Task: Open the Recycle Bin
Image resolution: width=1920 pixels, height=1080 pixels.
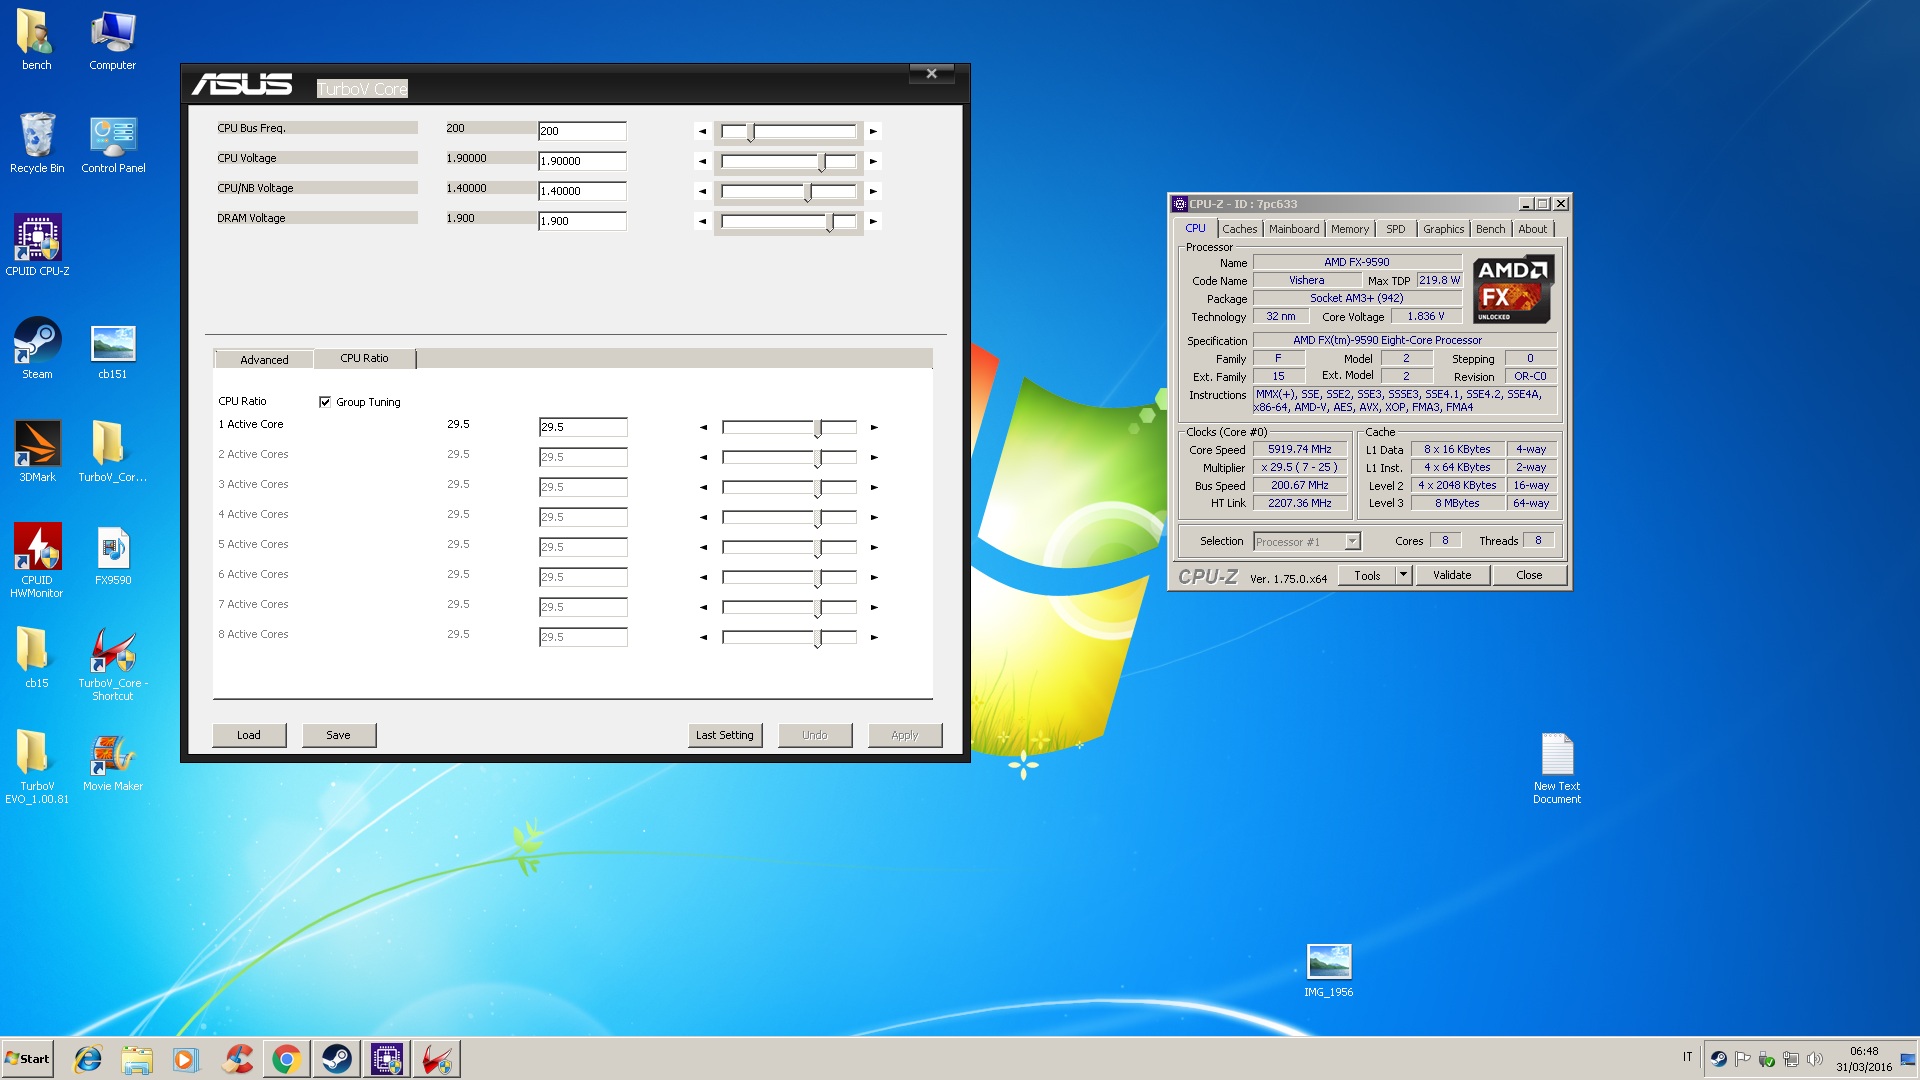Action: [x=37, y=143]
